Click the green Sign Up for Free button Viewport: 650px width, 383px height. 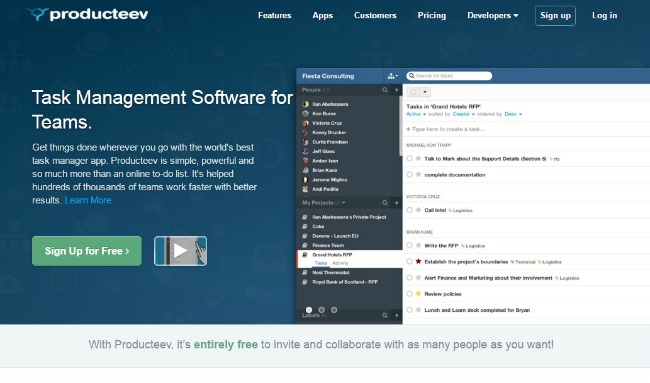[x=87, y=251]
